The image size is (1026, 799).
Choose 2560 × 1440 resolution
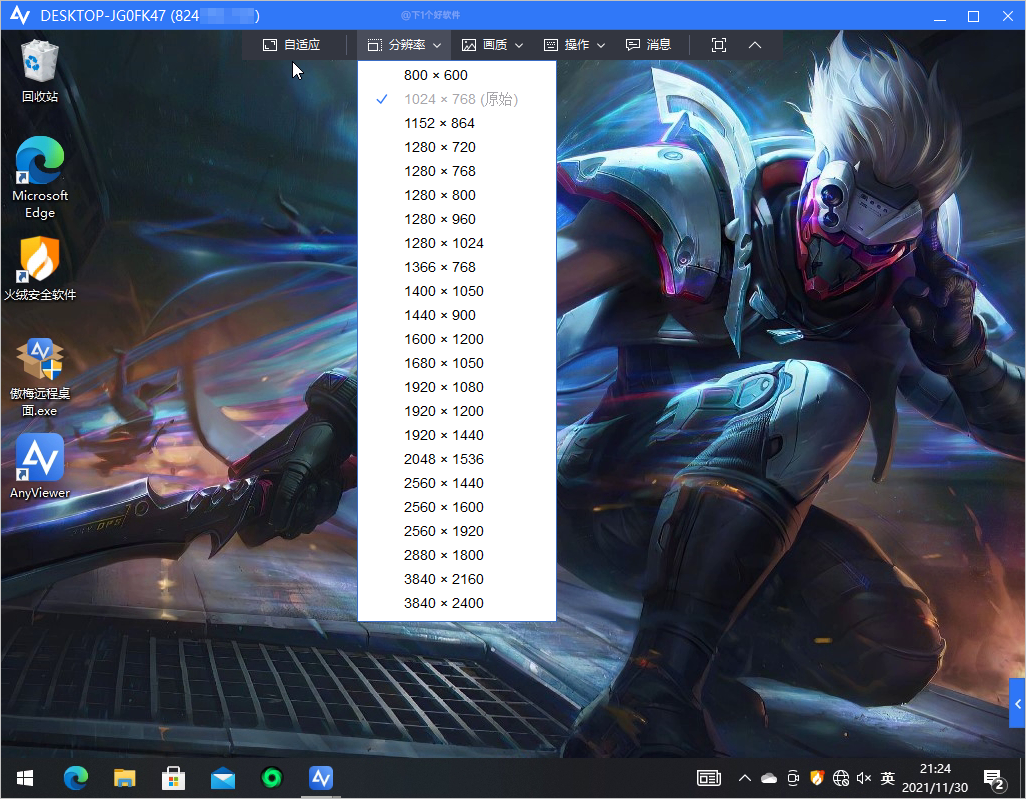[x=443, y=483]
